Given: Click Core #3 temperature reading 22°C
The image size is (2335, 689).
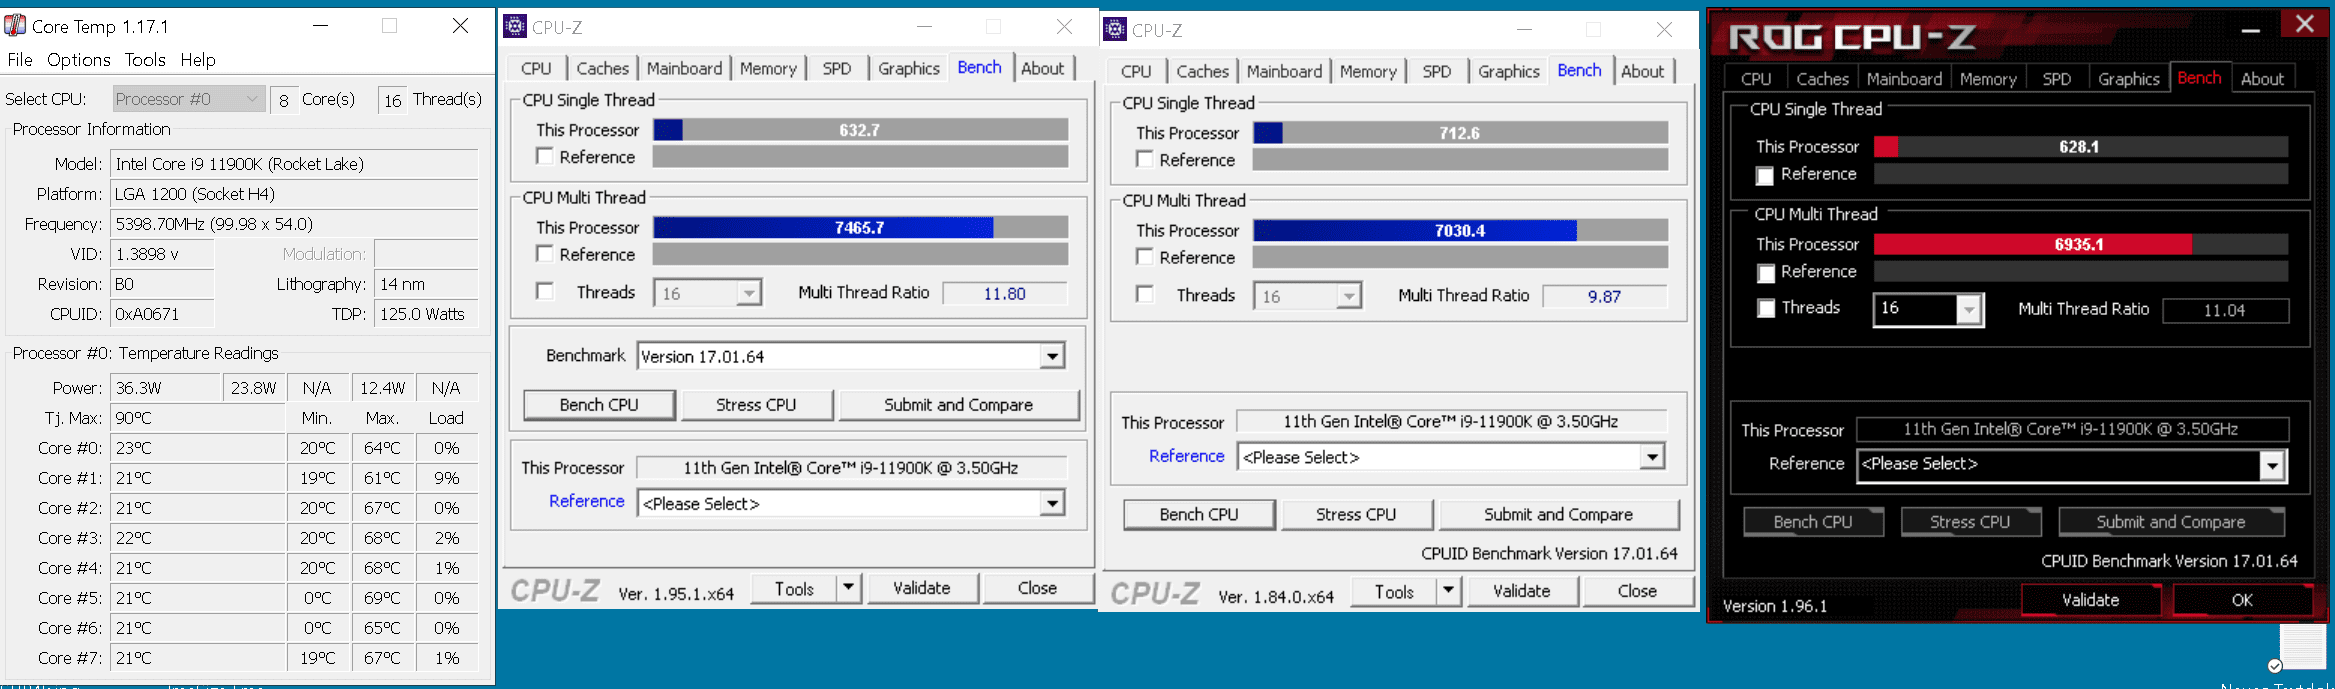Looking at the screenshot, I should (198, 538).
